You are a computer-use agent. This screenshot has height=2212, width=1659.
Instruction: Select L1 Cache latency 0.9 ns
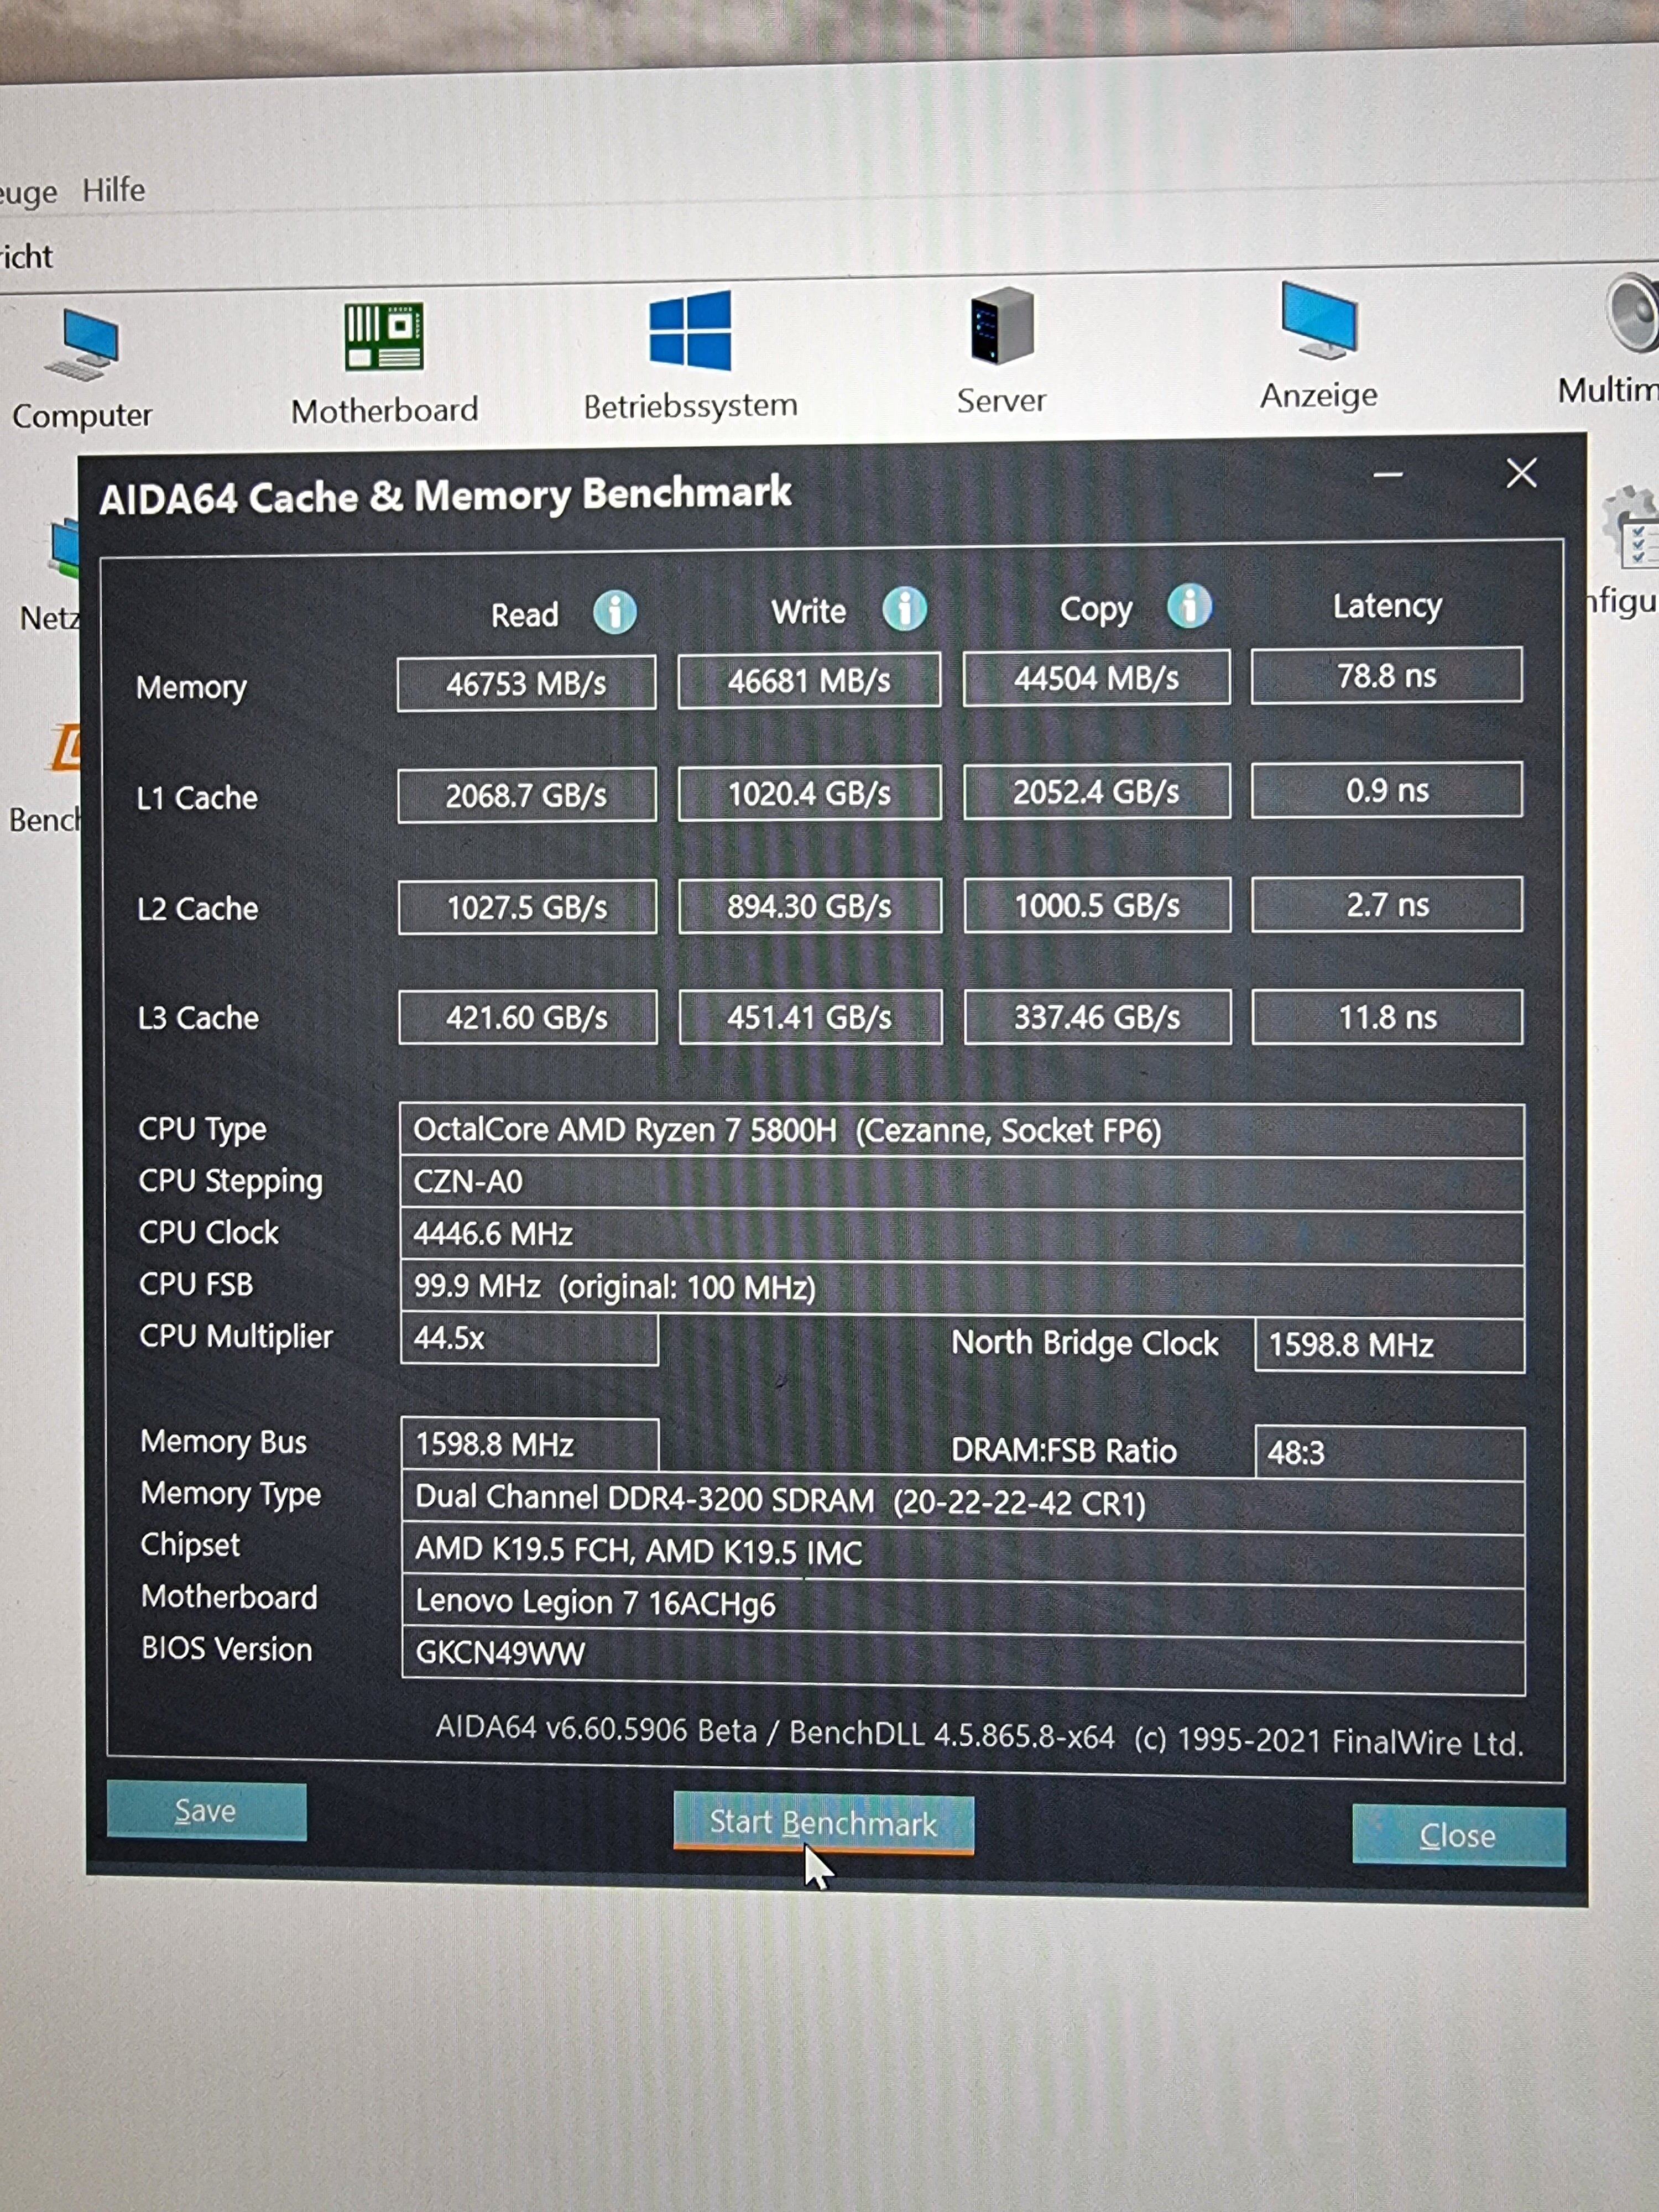tap(1387, 790)
